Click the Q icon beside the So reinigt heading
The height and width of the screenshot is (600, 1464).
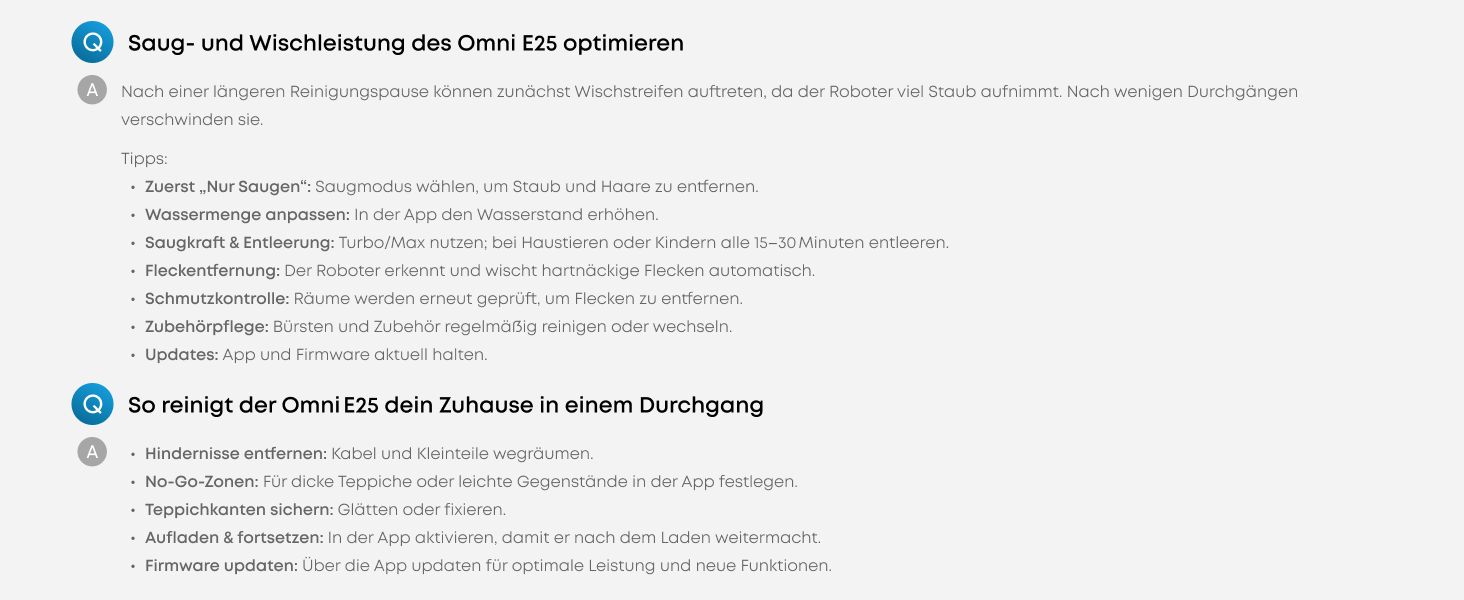92,405
